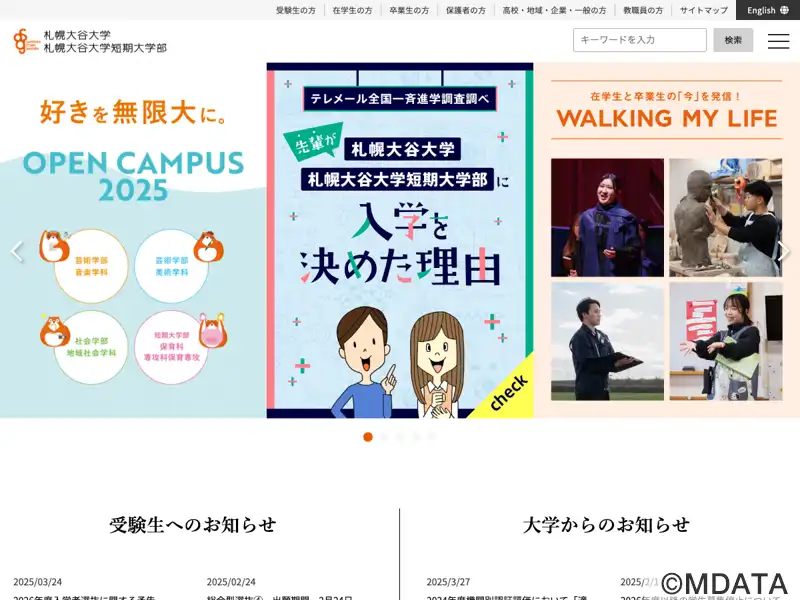Viewport: 800px width, 600px height.
Task: Open news item dated 2025/02/24
Action: click(x=280, y=589)
